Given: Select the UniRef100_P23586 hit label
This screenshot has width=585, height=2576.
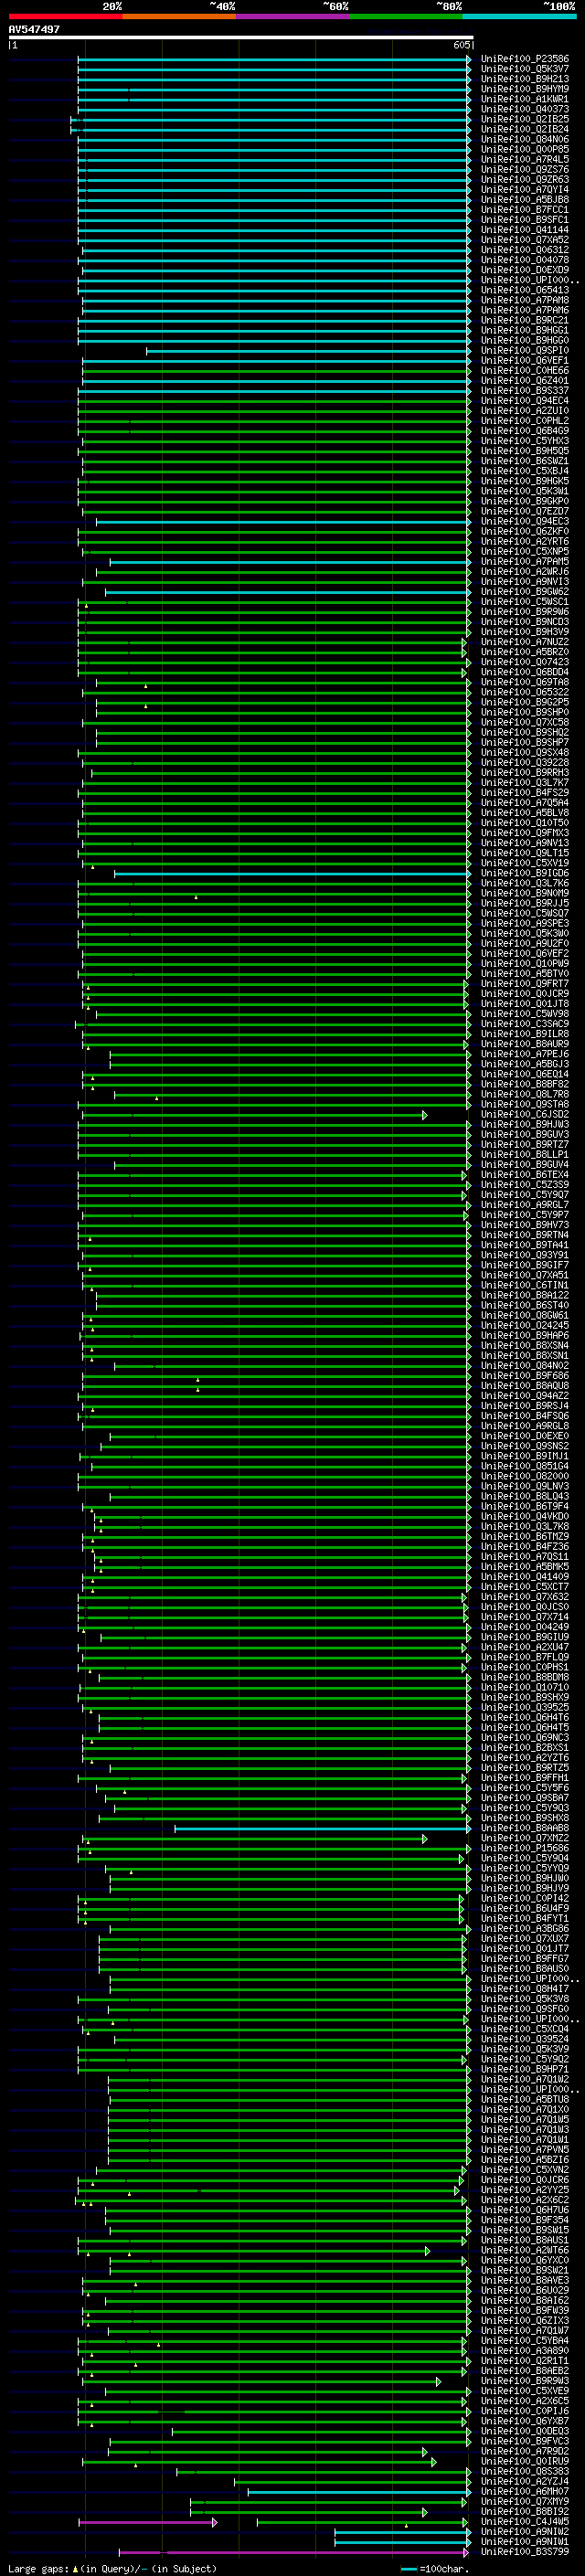Looking at the screenshot, I should (x=524, y=59).
